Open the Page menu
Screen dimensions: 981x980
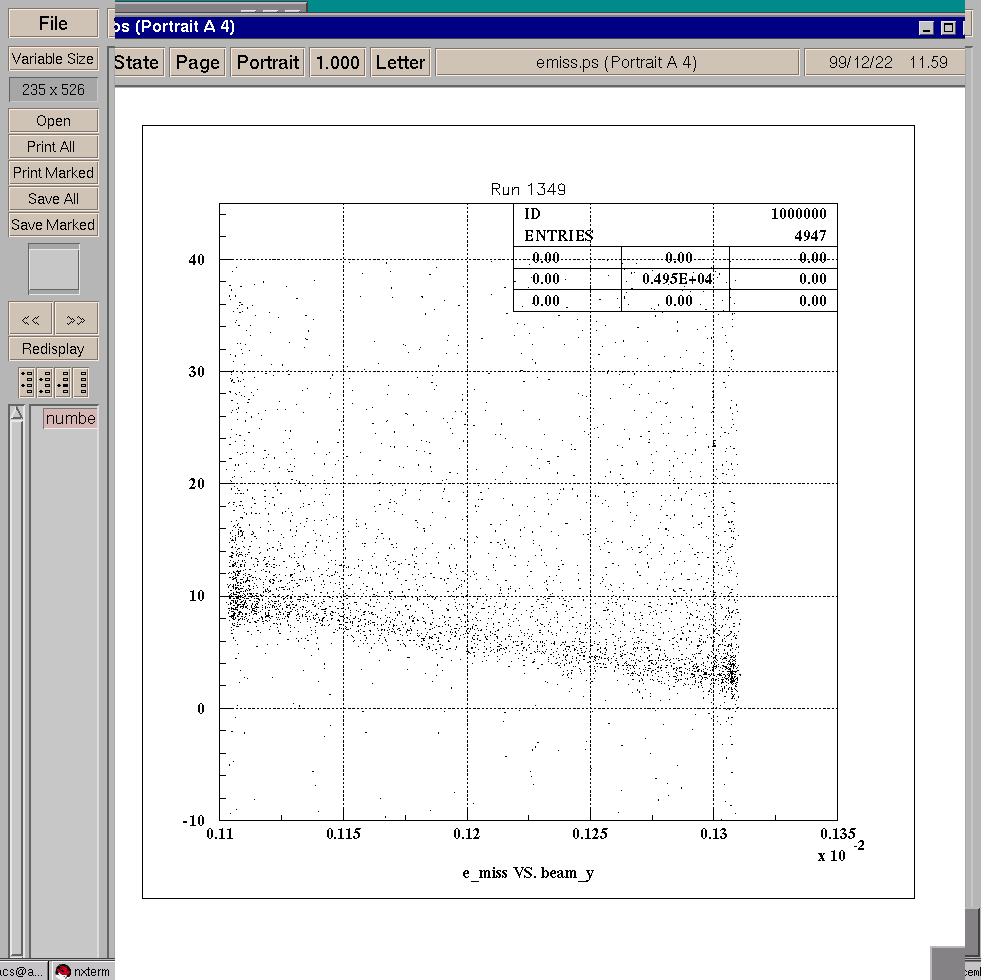[x=197, y=63]
